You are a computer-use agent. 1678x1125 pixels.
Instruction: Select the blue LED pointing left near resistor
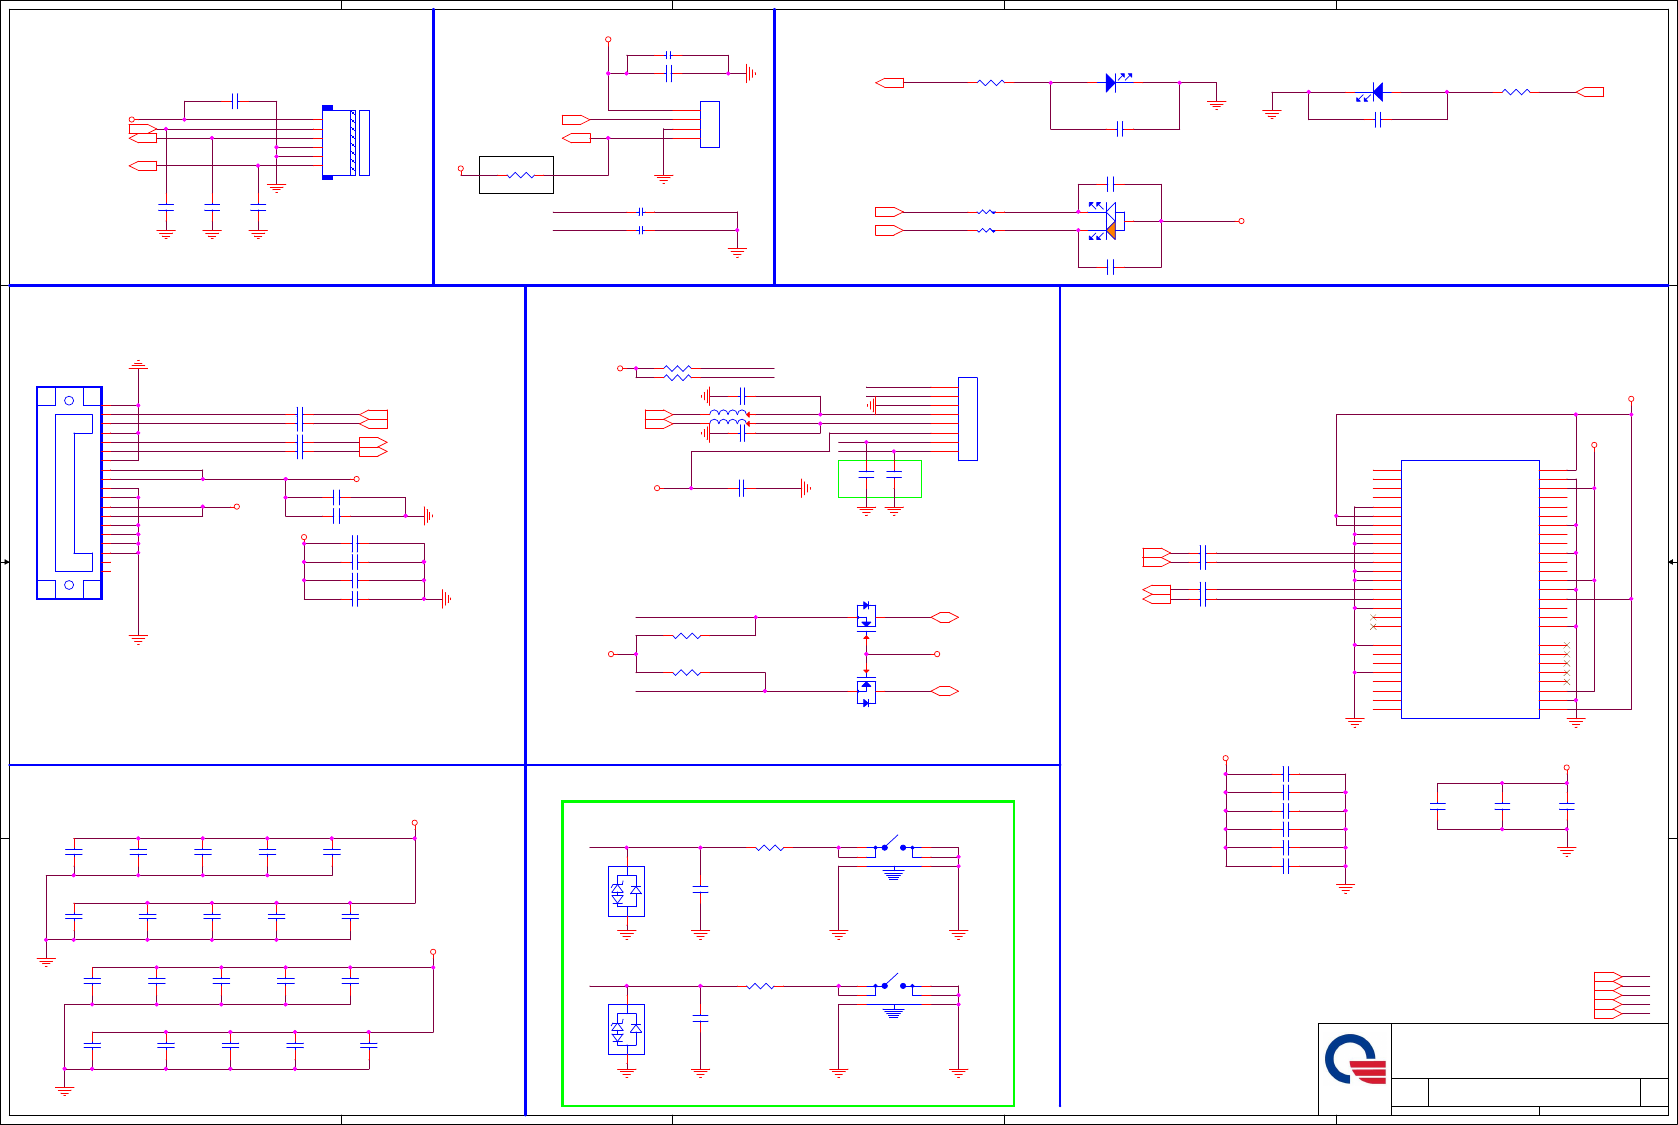pyautogui.click(x=1372, y=93)
